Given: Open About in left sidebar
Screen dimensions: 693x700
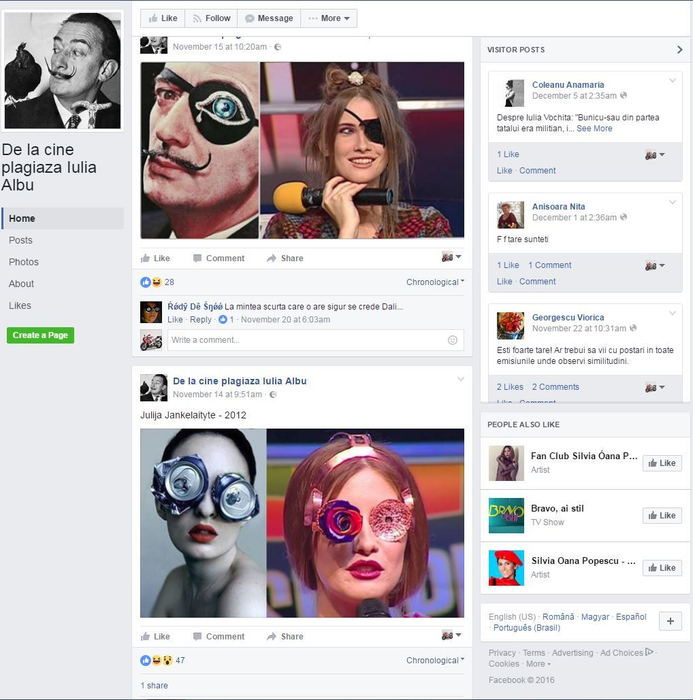Looking at the screenshot, I should [21, 284].
